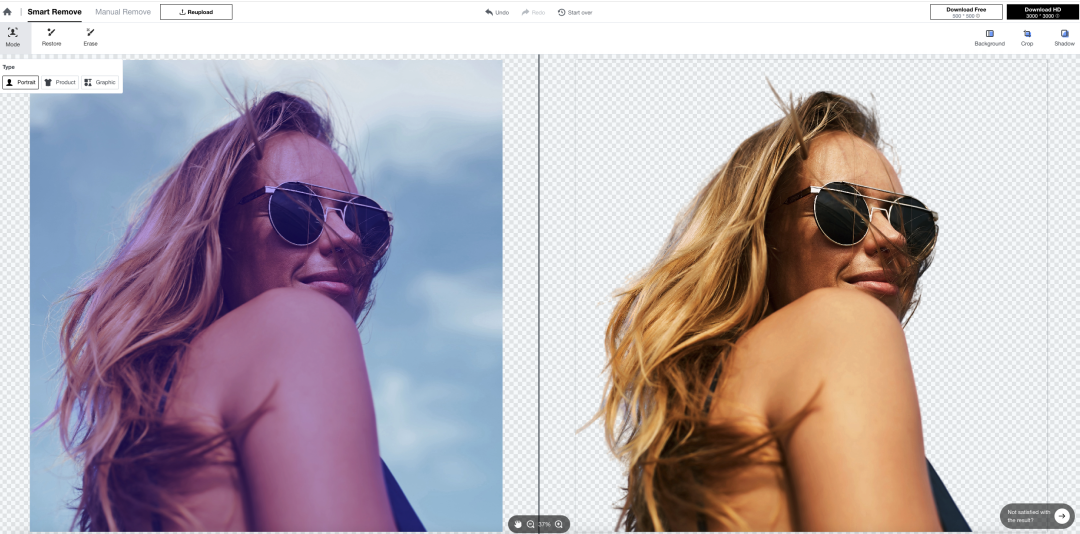The image size is (1080, 534).
Task: Undo the last action
Action: tap(497, 12)
